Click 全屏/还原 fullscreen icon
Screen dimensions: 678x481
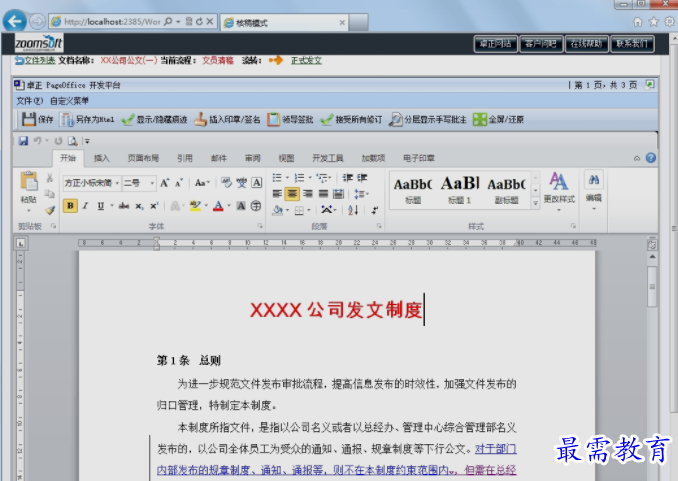point(480,119)
